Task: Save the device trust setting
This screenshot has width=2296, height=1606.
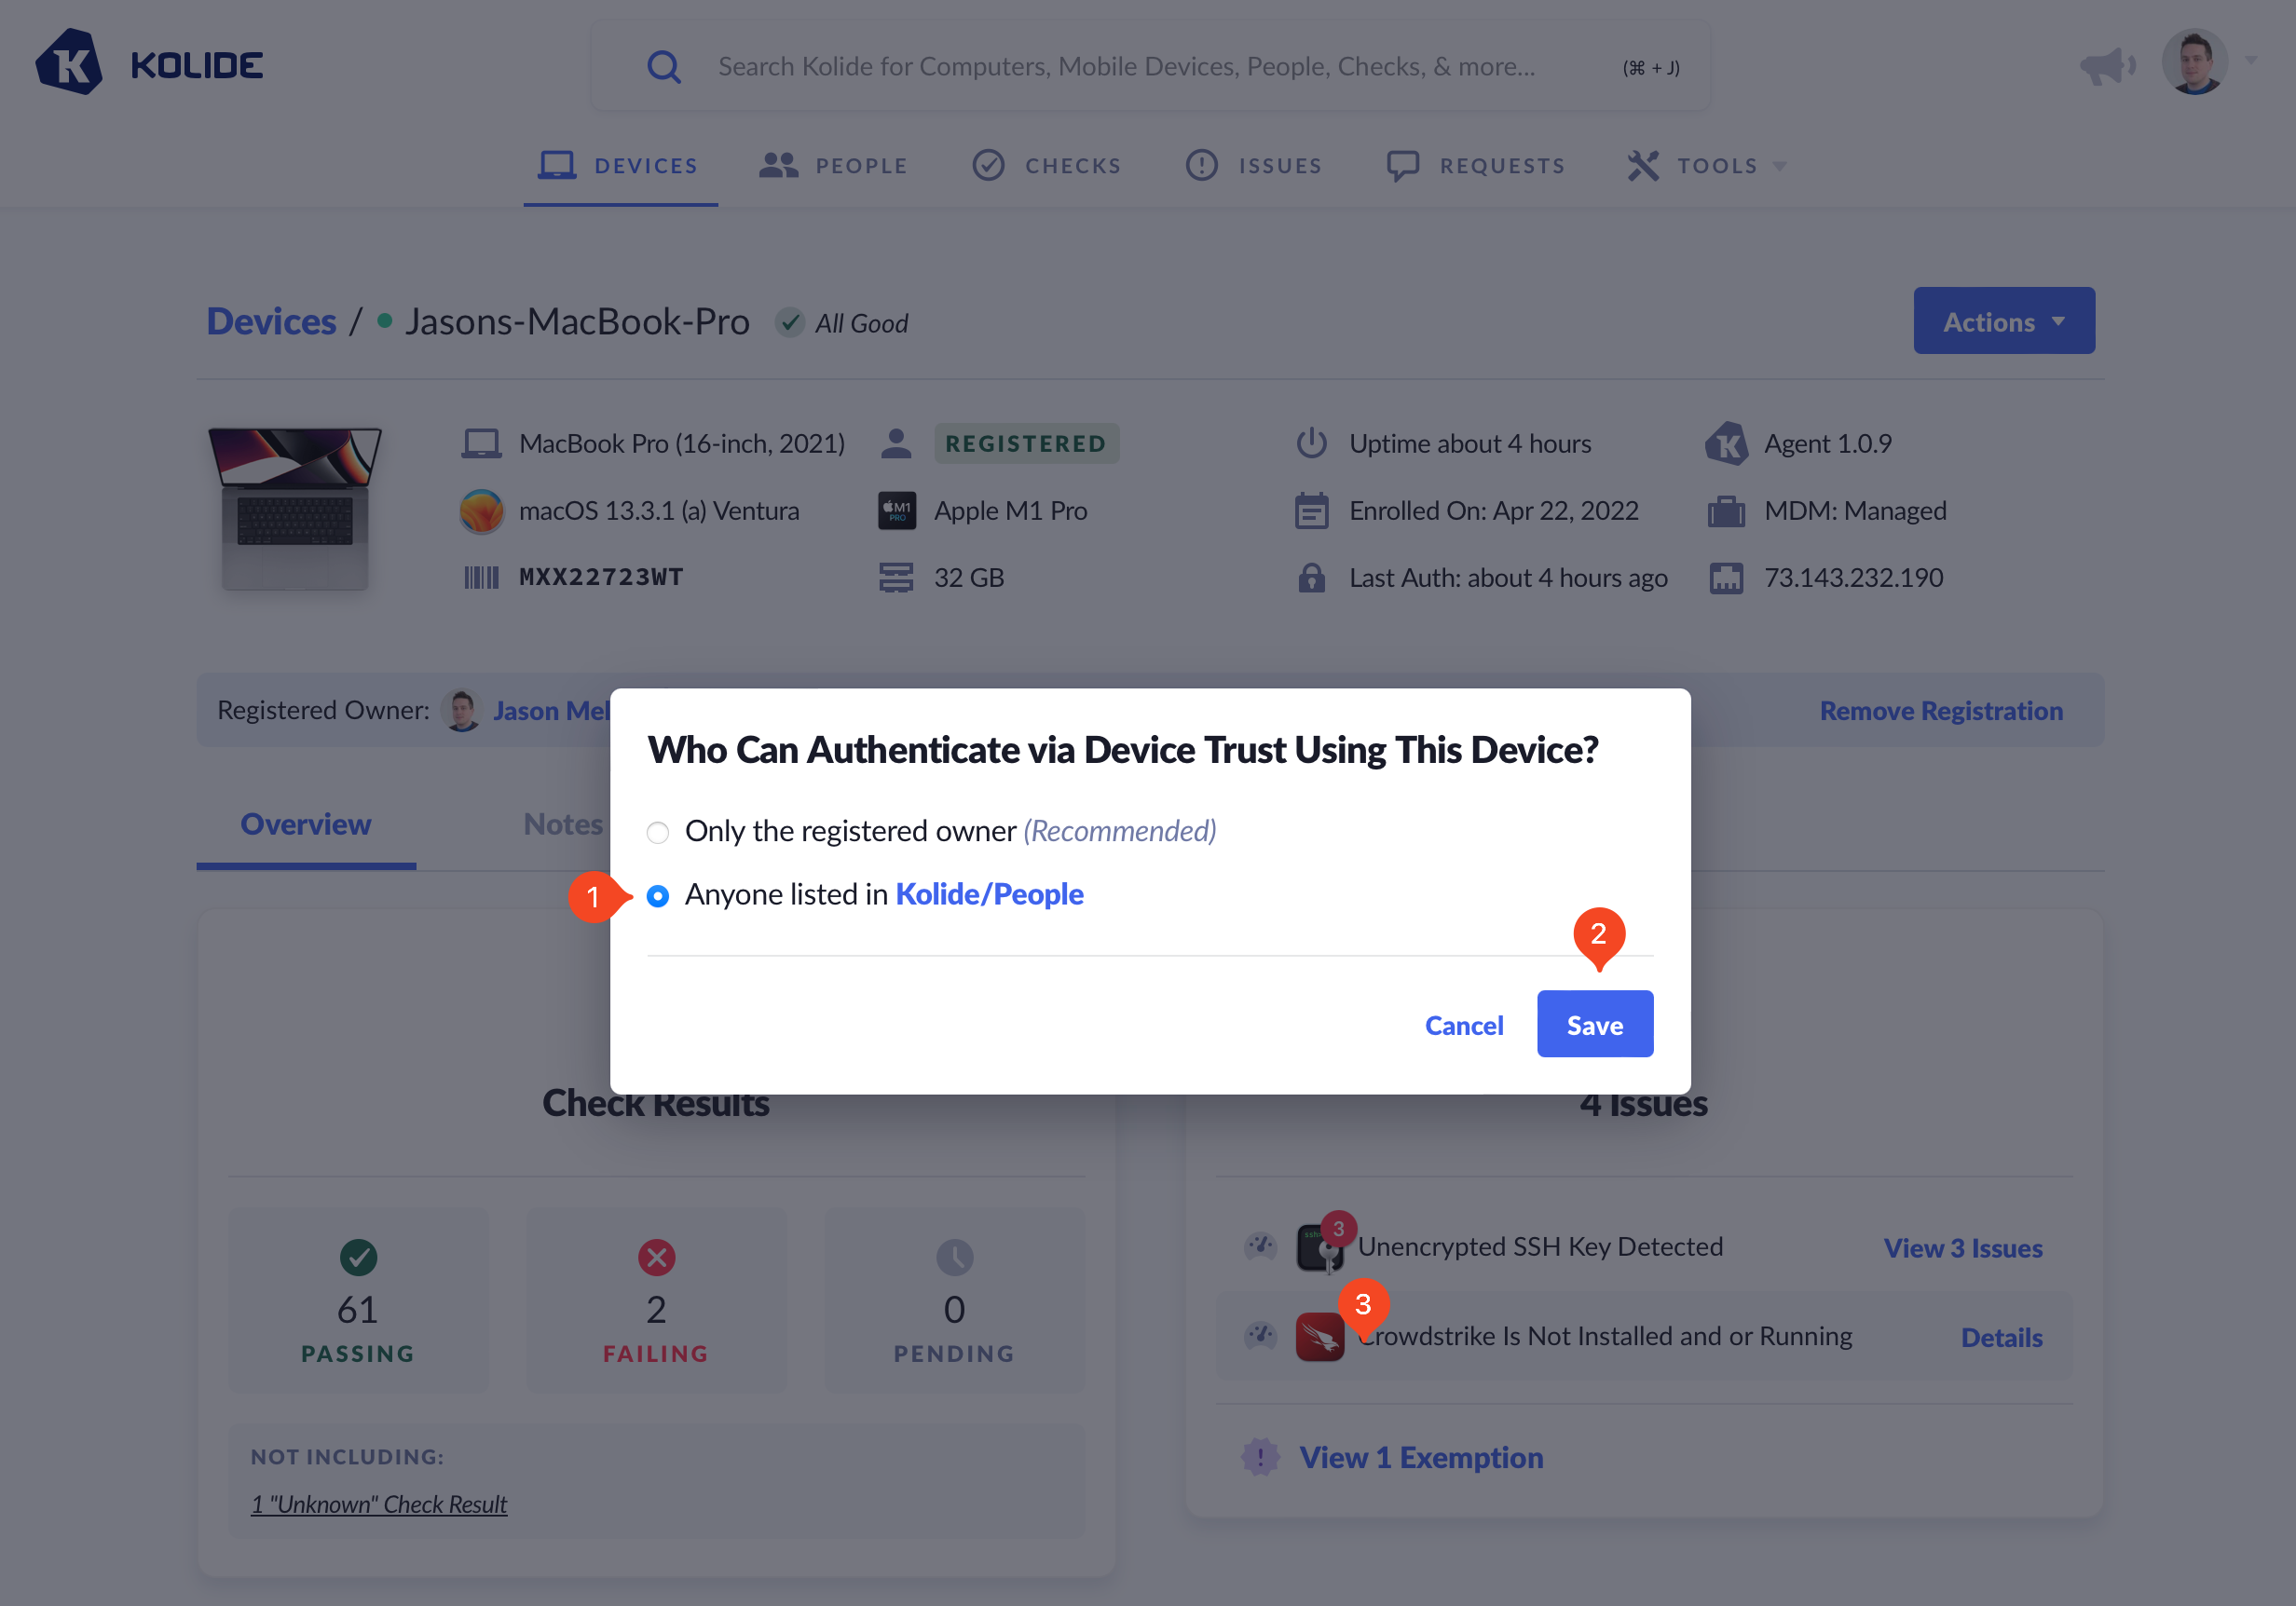Action: click(x=1595, y=1024)
